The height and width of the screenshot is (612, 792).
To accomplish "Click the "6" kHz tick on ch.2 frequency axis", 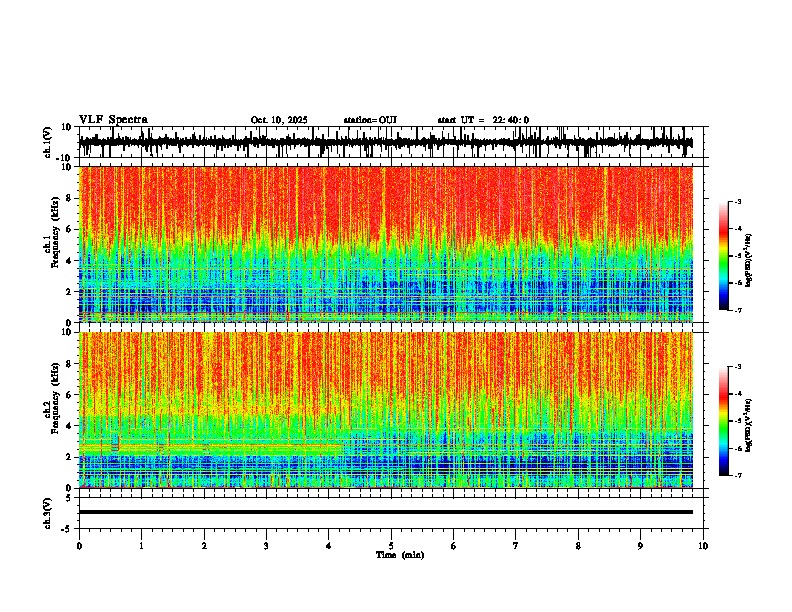I will pos(69,395).
